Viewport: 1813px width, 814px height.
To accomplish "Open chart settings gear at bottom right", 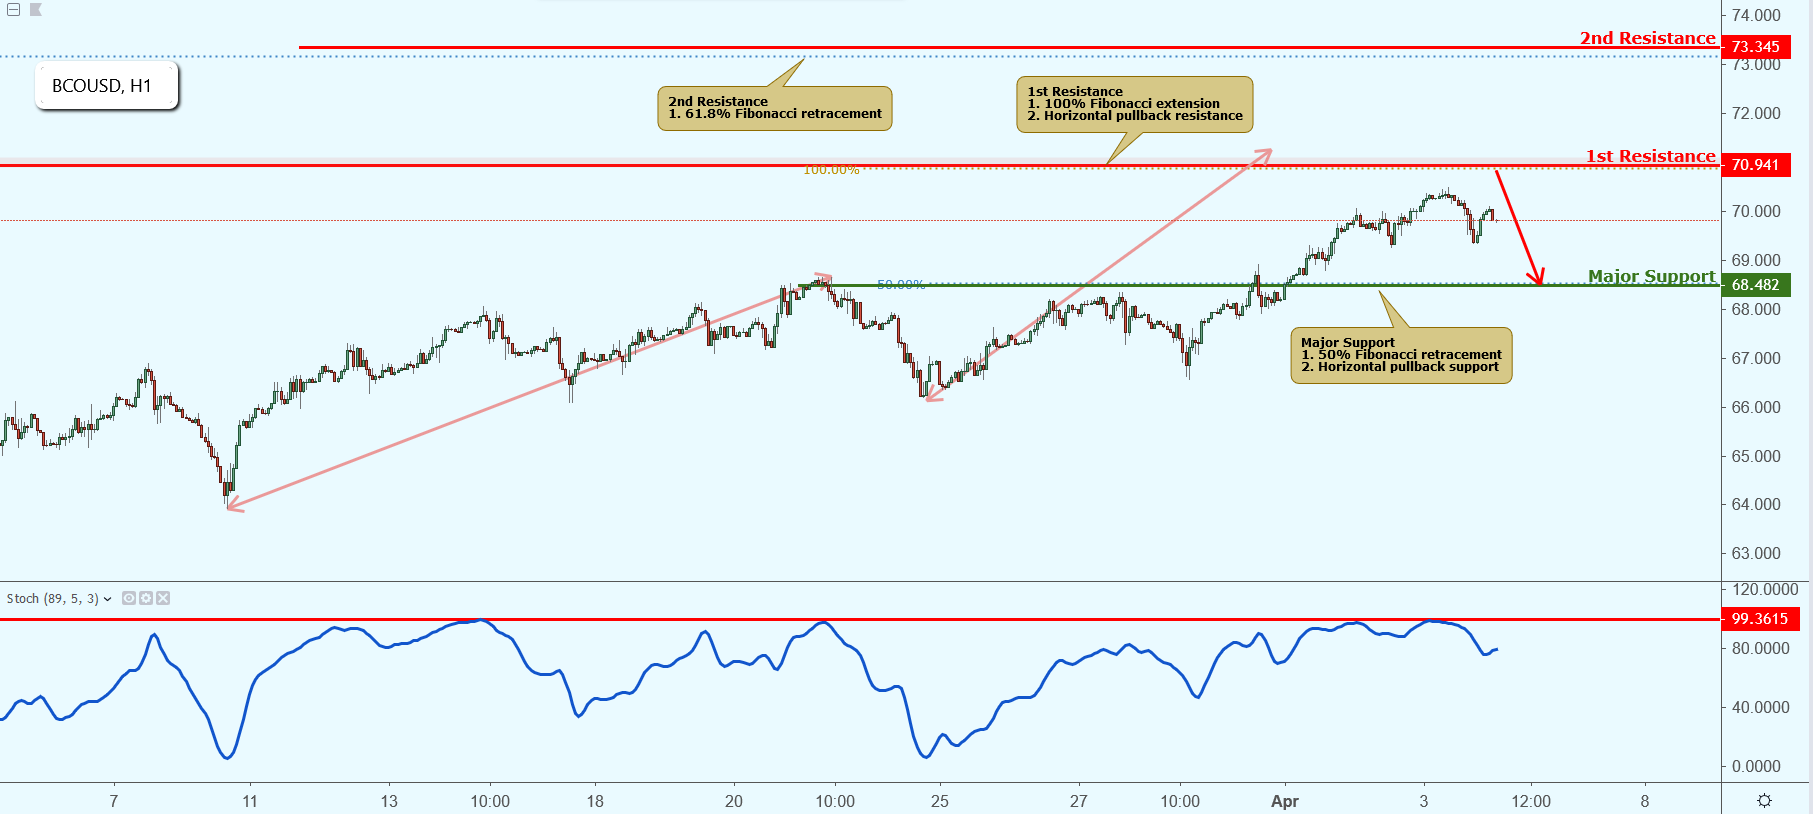I will pos(1764,801).
